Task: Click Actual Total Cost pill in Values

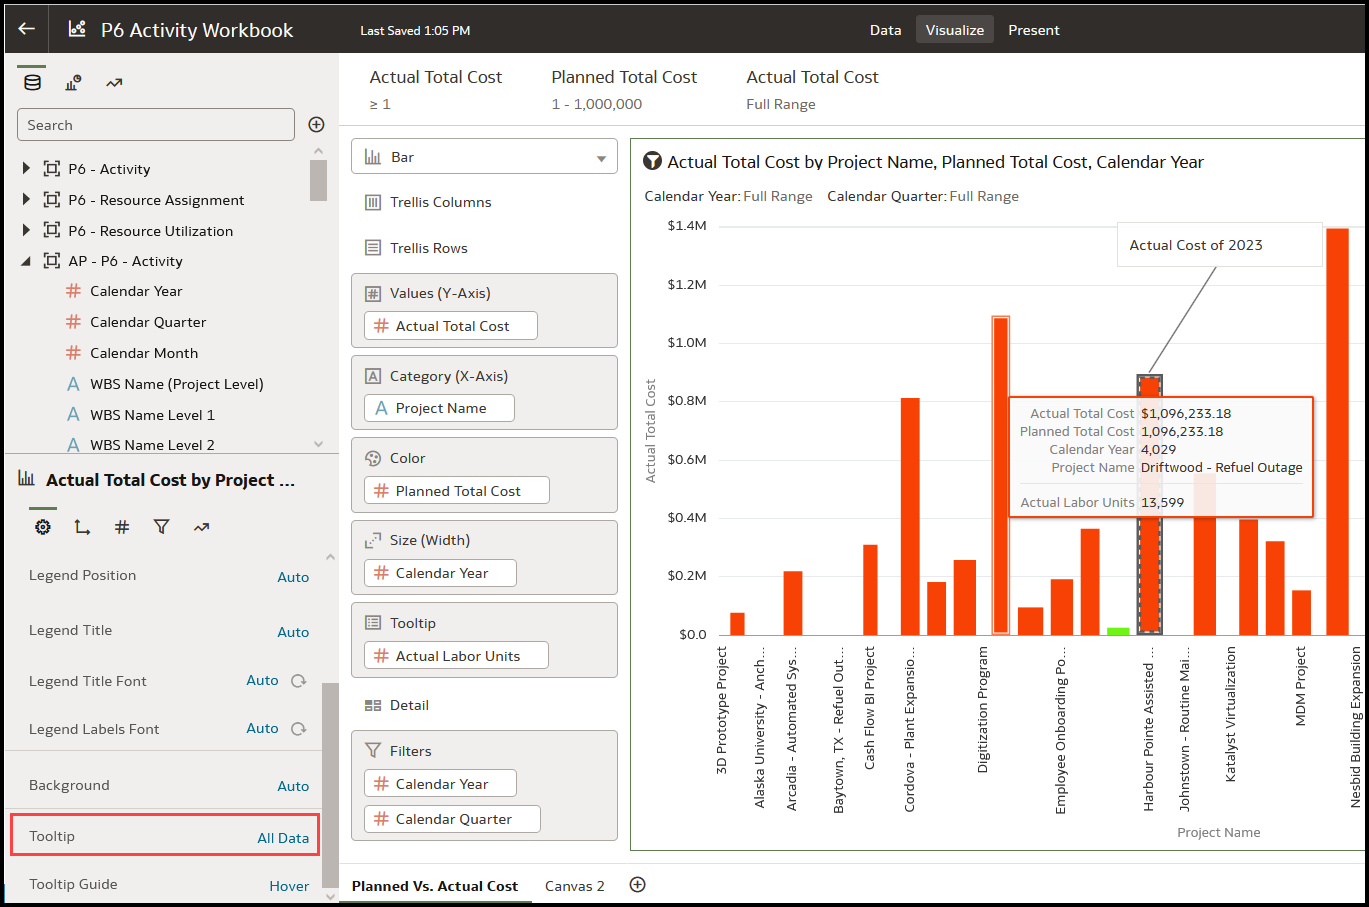Action: click(451, 326)
